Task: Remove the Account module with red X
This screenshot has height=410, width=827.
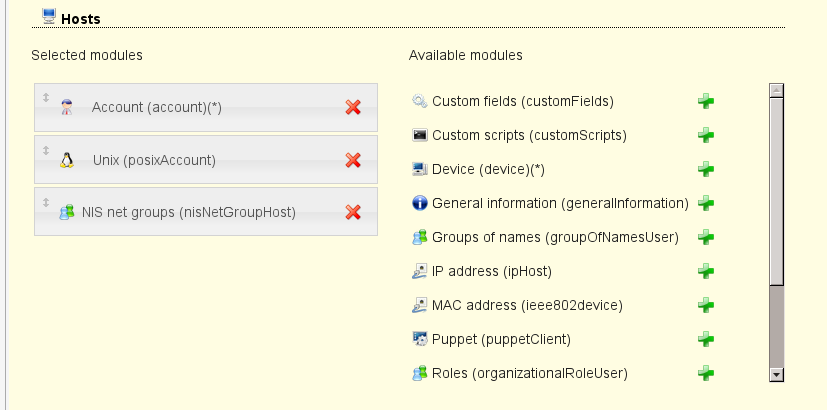Action: 352,107
